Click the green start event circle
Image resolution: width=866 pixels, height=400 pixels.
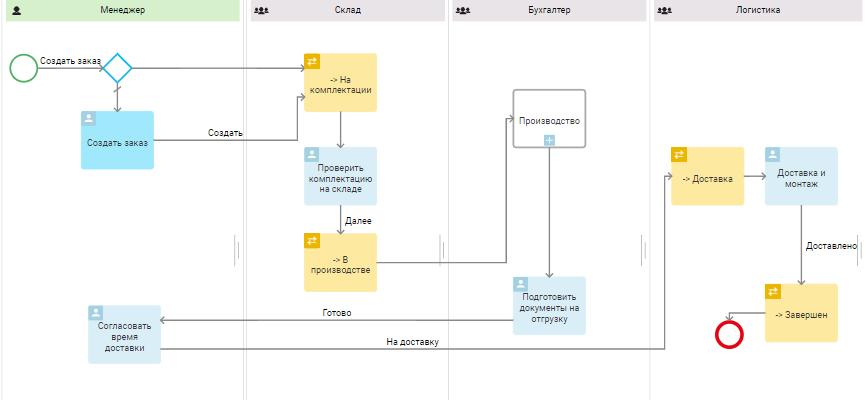tap(23, 68)
